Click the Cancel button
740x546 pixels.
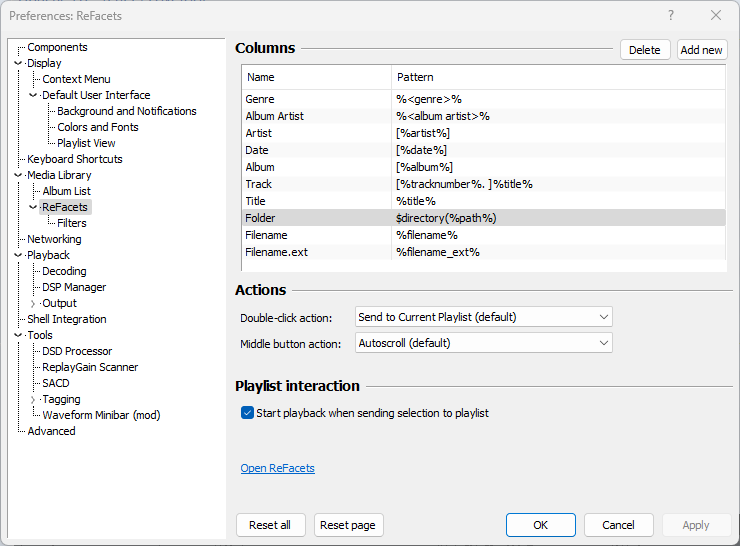[618, 525]
